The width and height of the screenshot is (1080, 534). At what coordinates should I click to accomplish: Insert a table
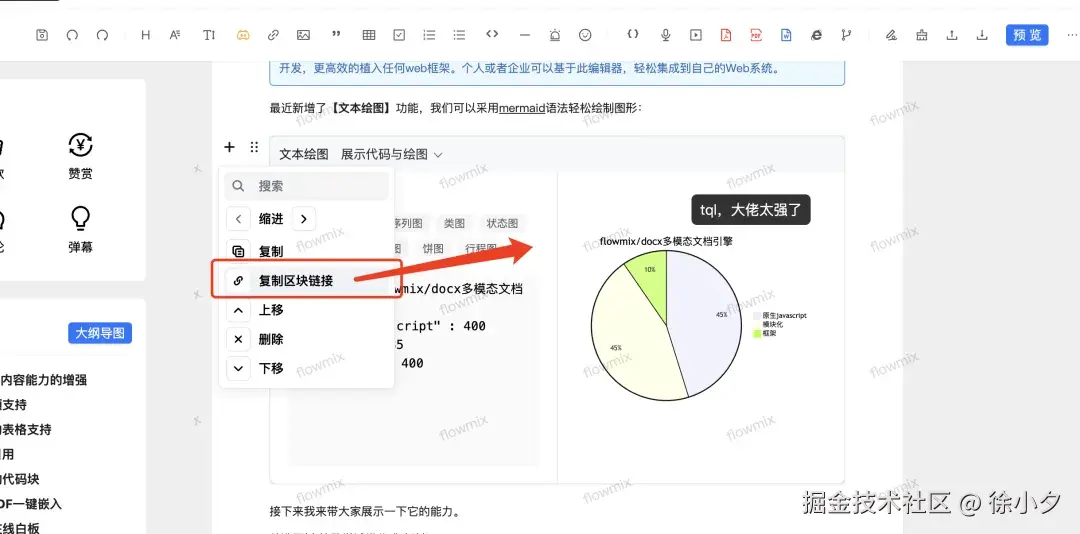pos(369,34)
